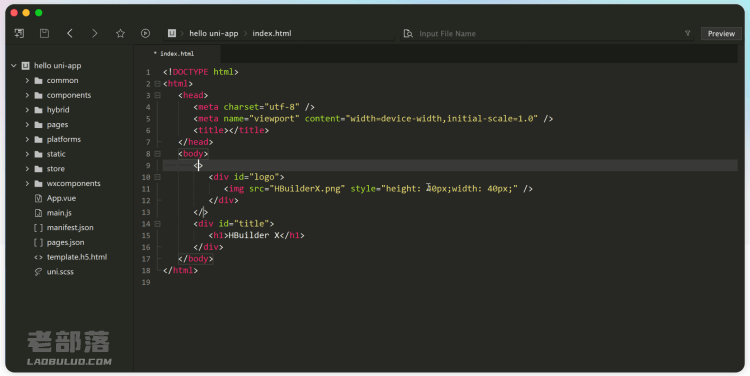
Task: Click the HBuilderX.png text in code
Action: [x=307, y=188]
